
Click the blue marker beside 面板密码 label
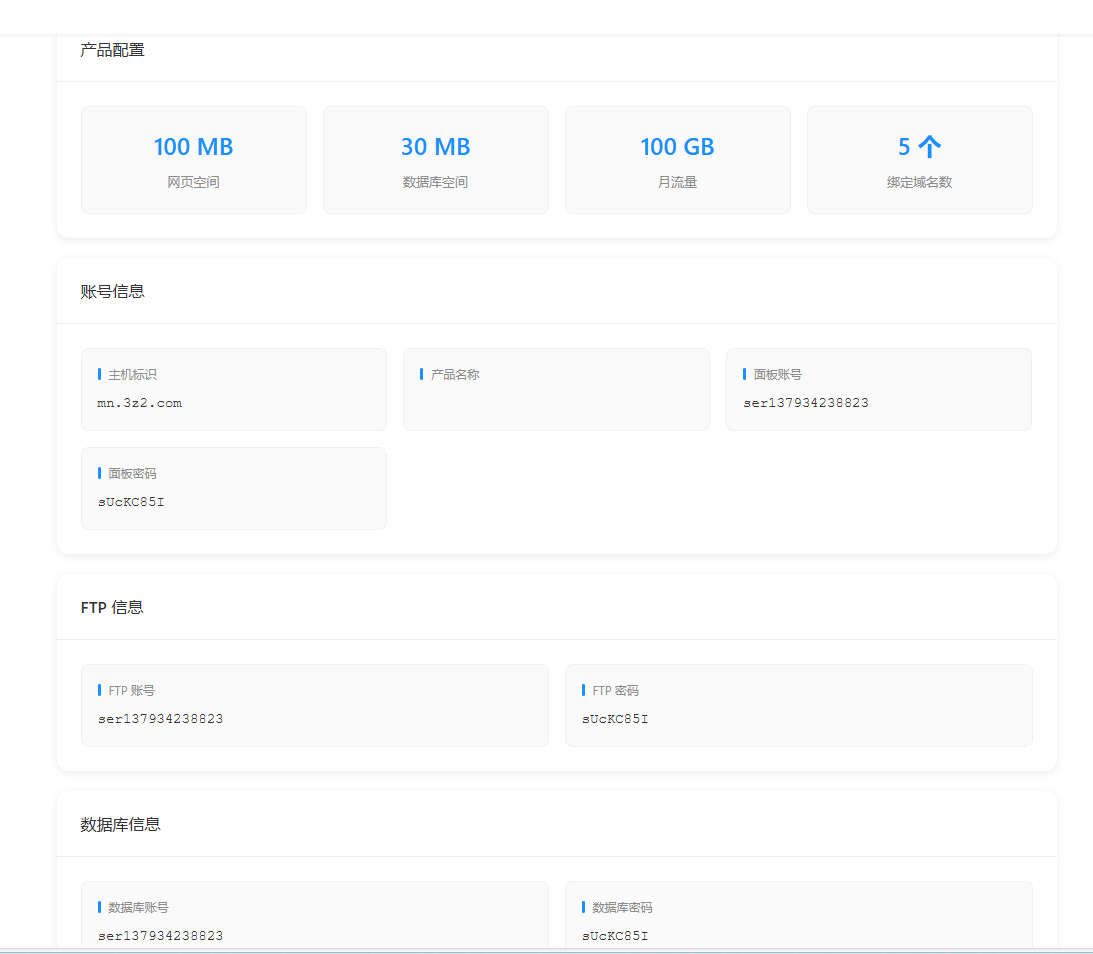click(99, 473)
